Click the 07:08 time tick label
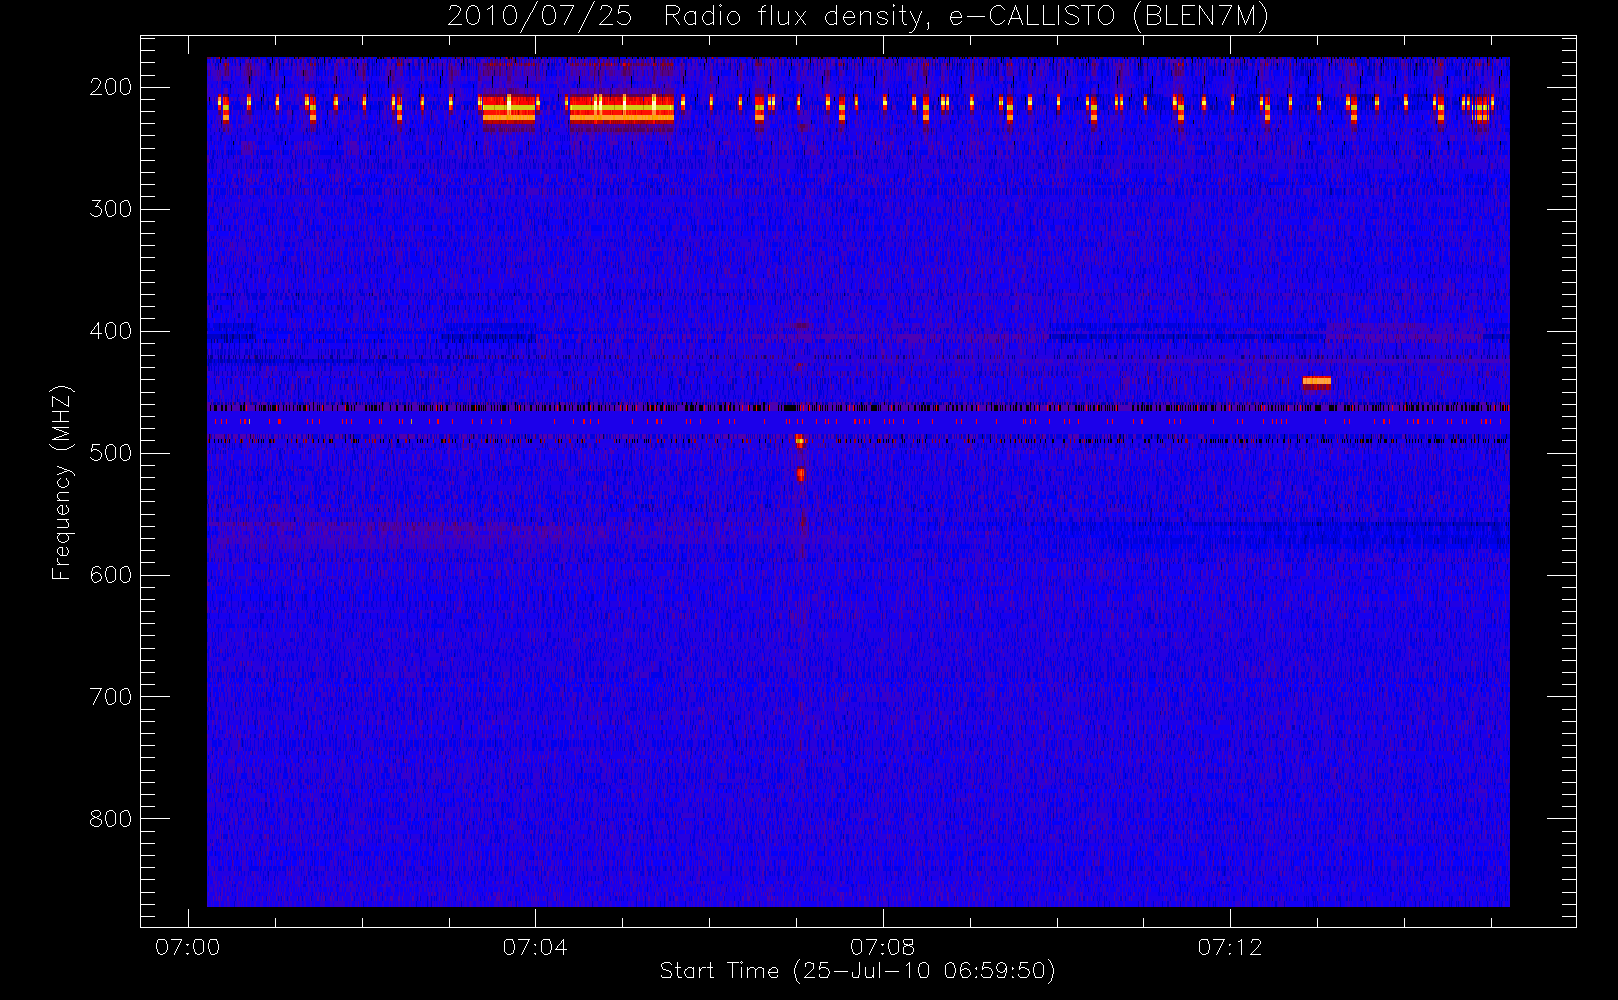 tap(882, 947)
